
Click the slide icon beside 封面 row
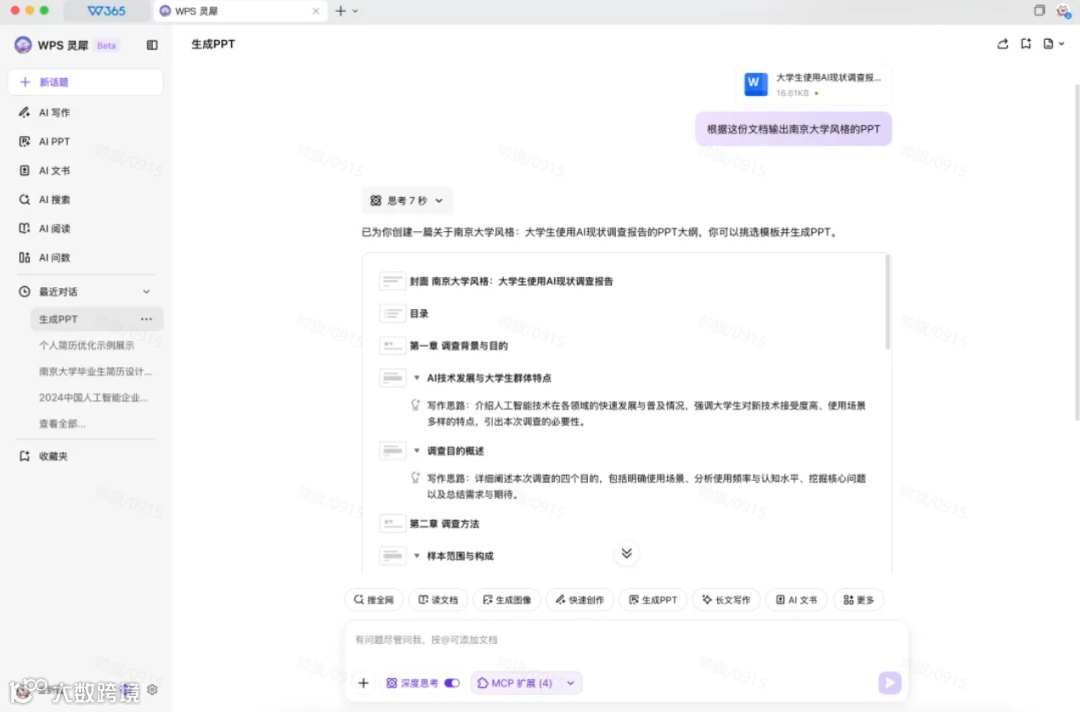[392, 281]
